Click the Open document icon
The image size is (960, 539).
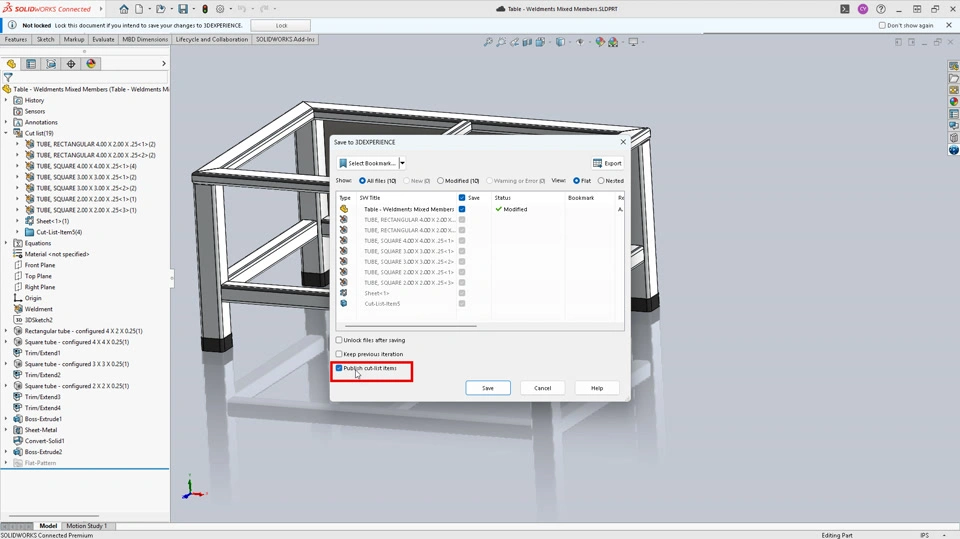pos(160,9)
